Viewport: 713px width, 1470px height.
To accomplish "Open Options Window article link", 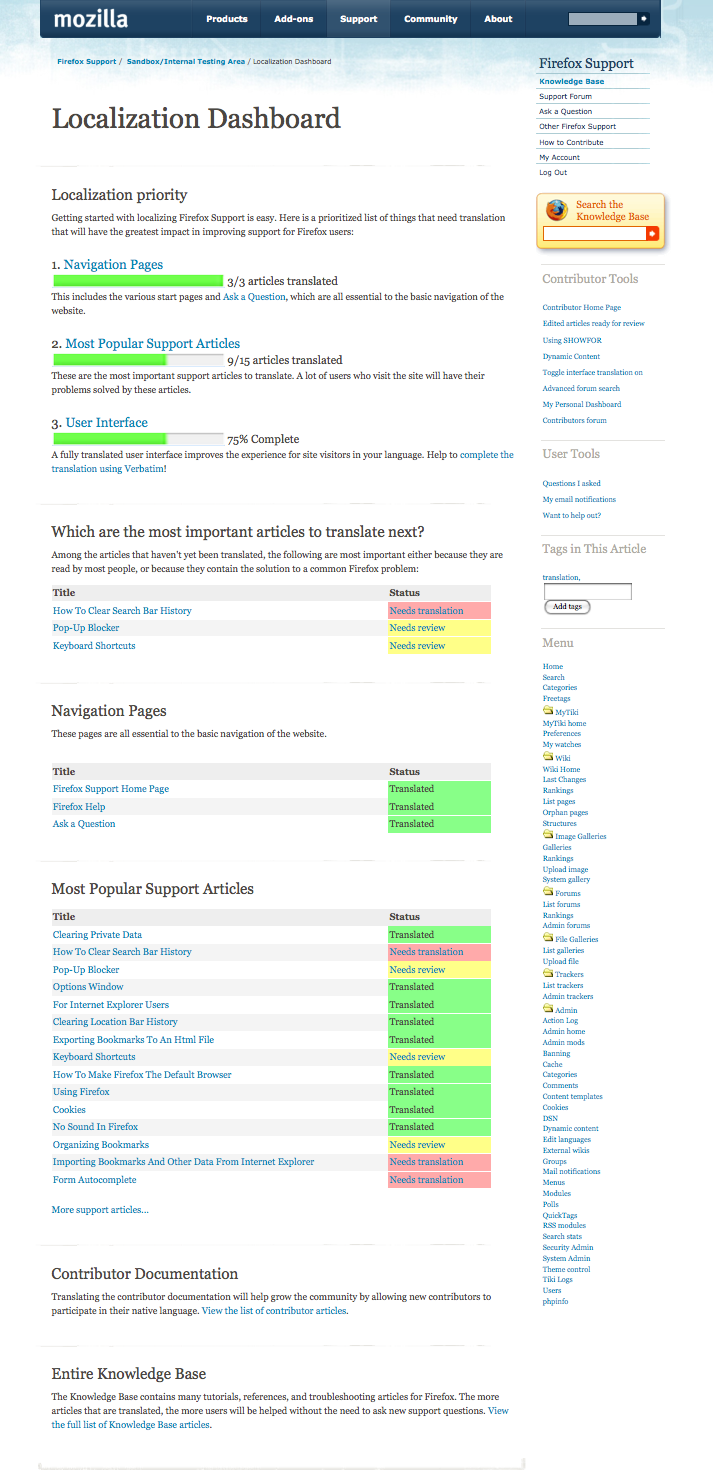I will (88, 987).
